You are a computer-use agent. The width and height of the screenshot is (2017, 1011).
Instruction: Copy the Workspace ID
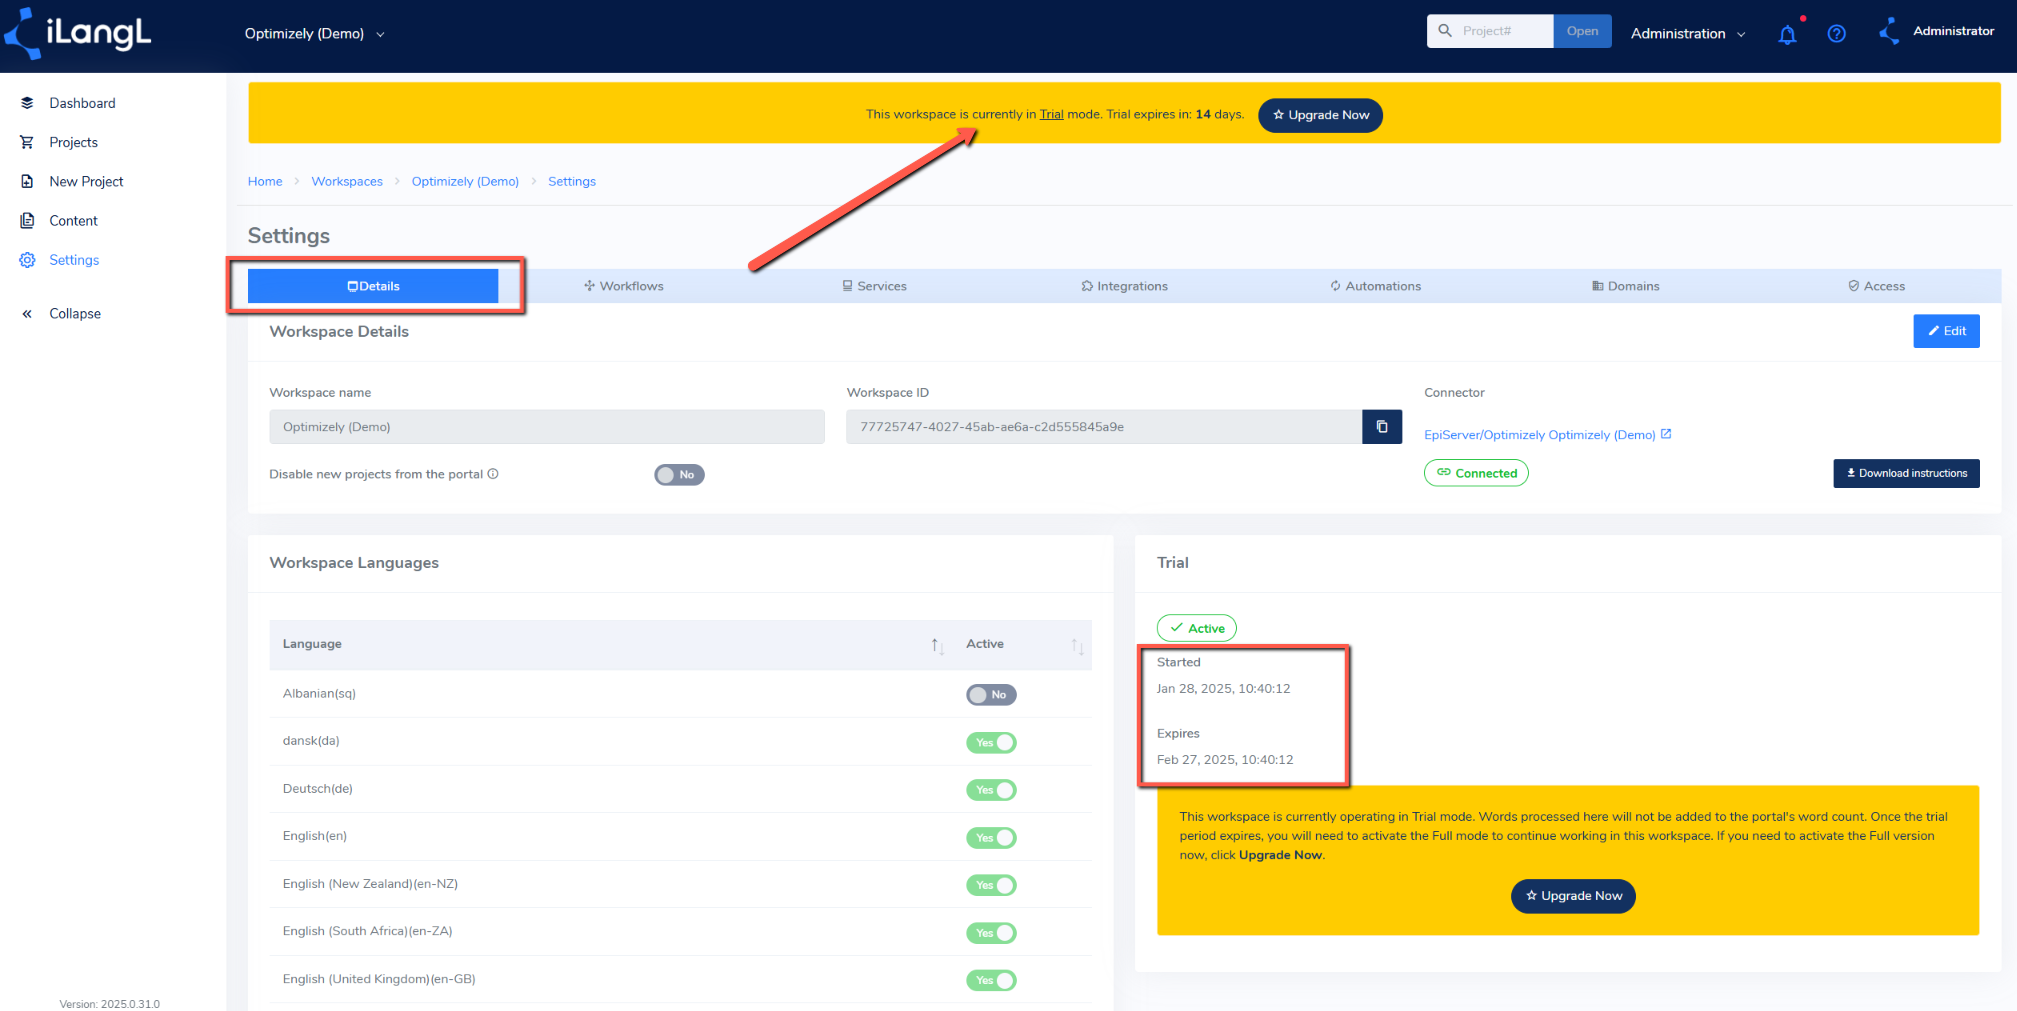1382,426
